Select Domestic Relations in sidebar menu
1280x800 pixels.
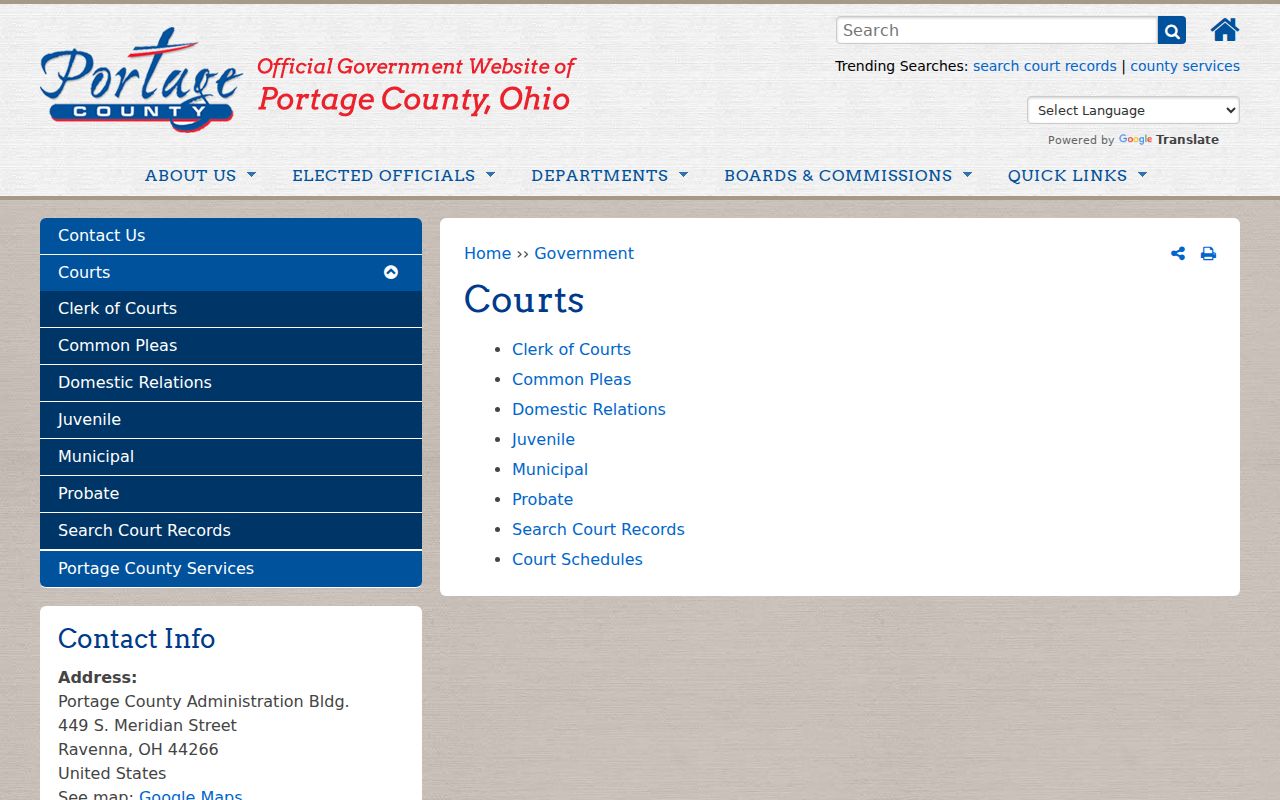click(231, 383)
